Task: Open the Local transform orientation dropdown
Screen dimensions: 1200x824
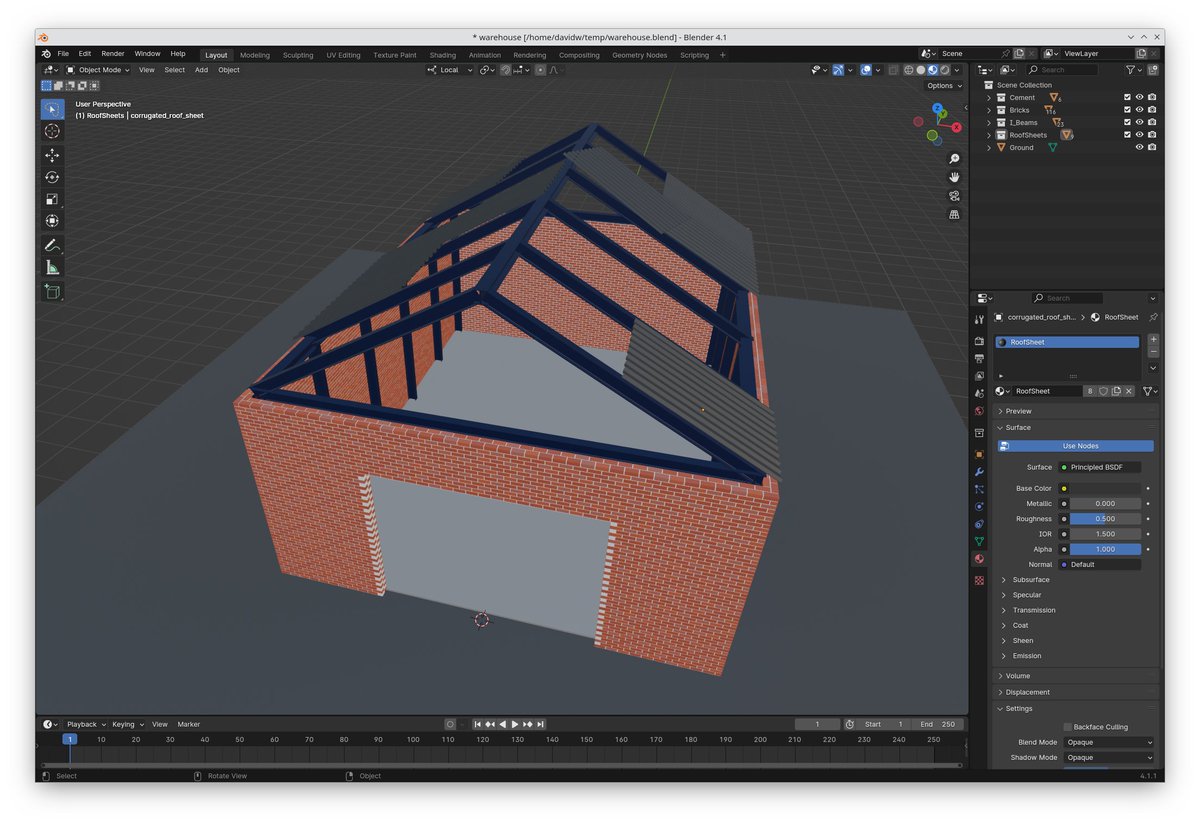Action: 449,70
